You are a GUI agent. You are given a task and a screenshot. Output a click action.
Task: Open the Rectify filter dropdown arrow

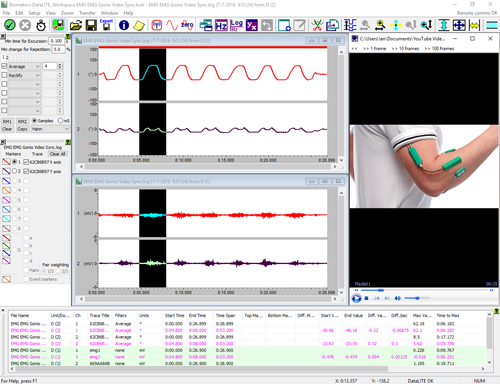point(37,75)
